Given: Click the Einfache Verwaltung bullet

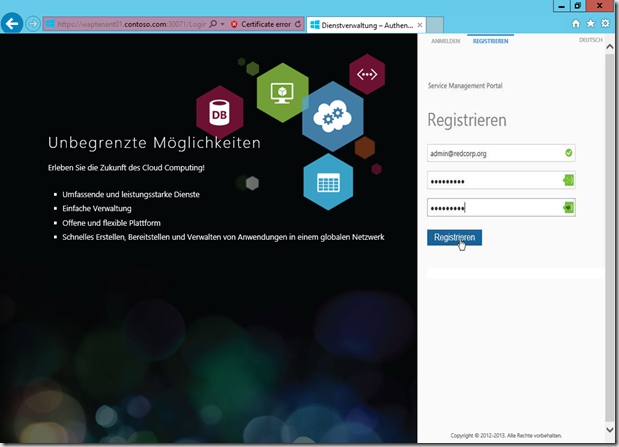Looking at the screenshot, I should click(97, 208).
